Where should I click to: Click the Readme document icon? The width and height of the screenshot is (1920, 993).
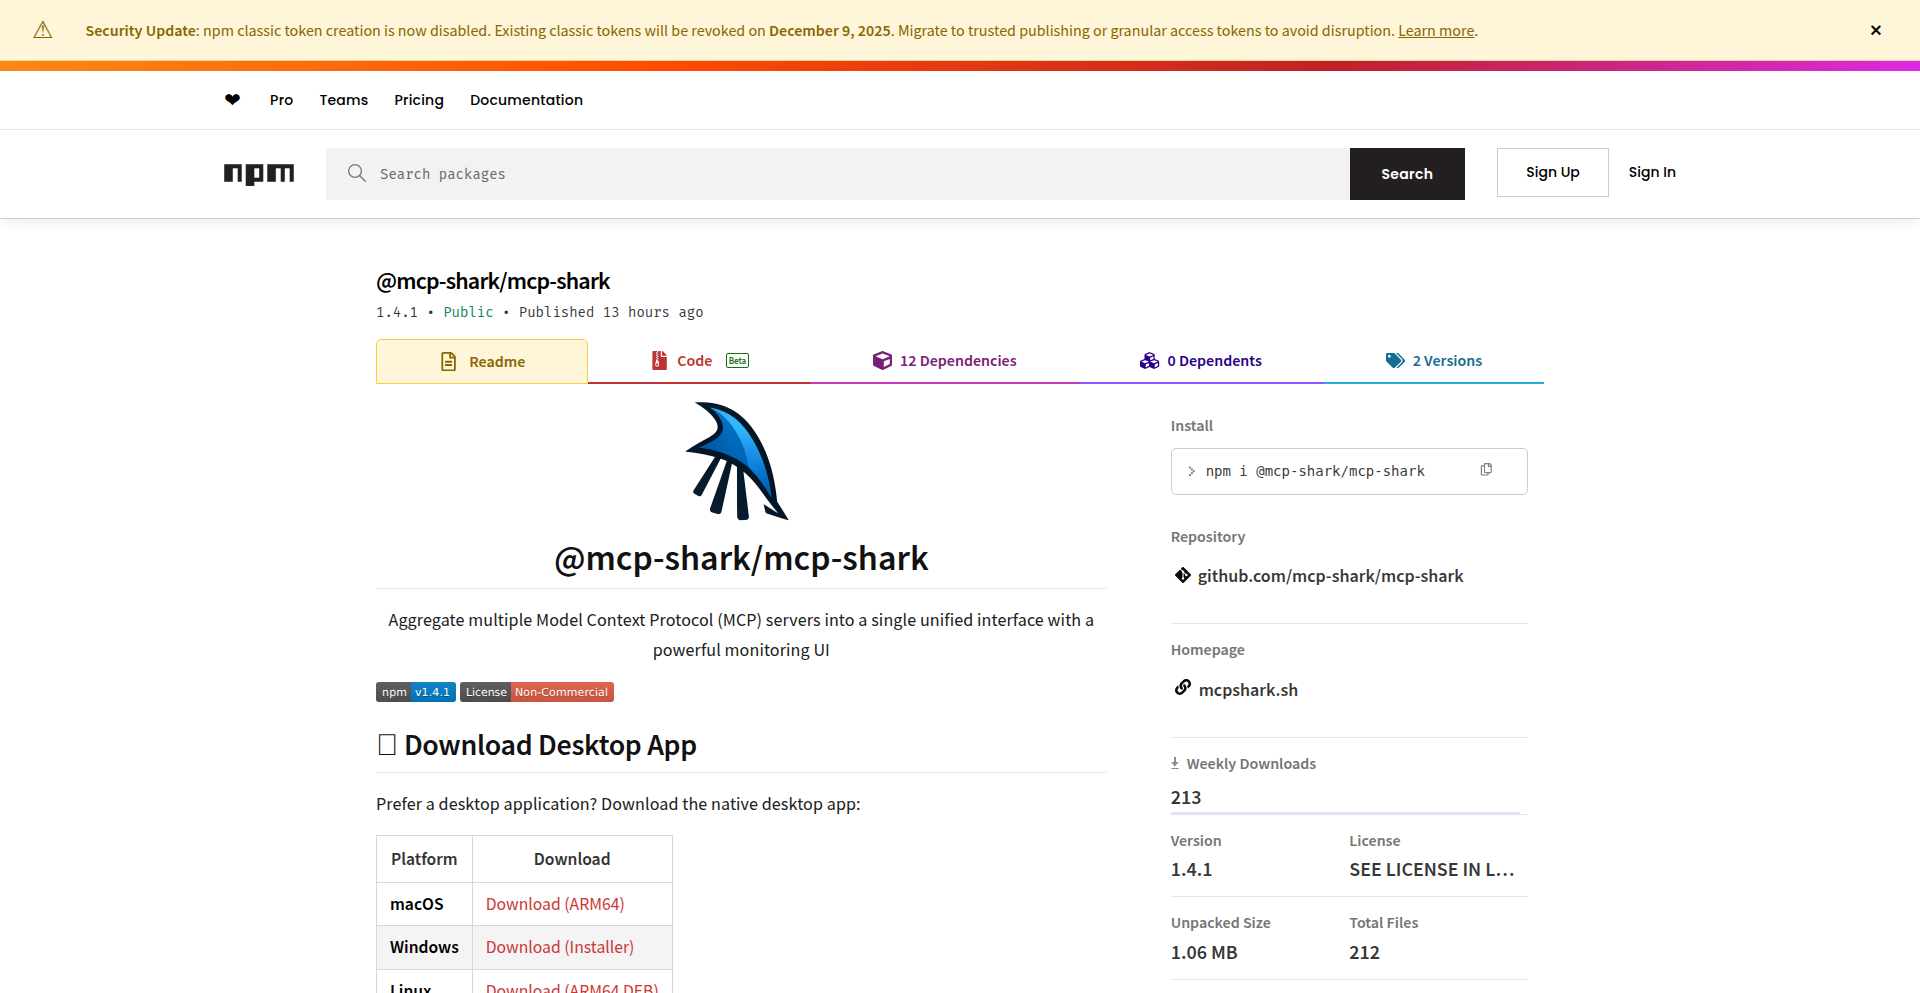449,361
